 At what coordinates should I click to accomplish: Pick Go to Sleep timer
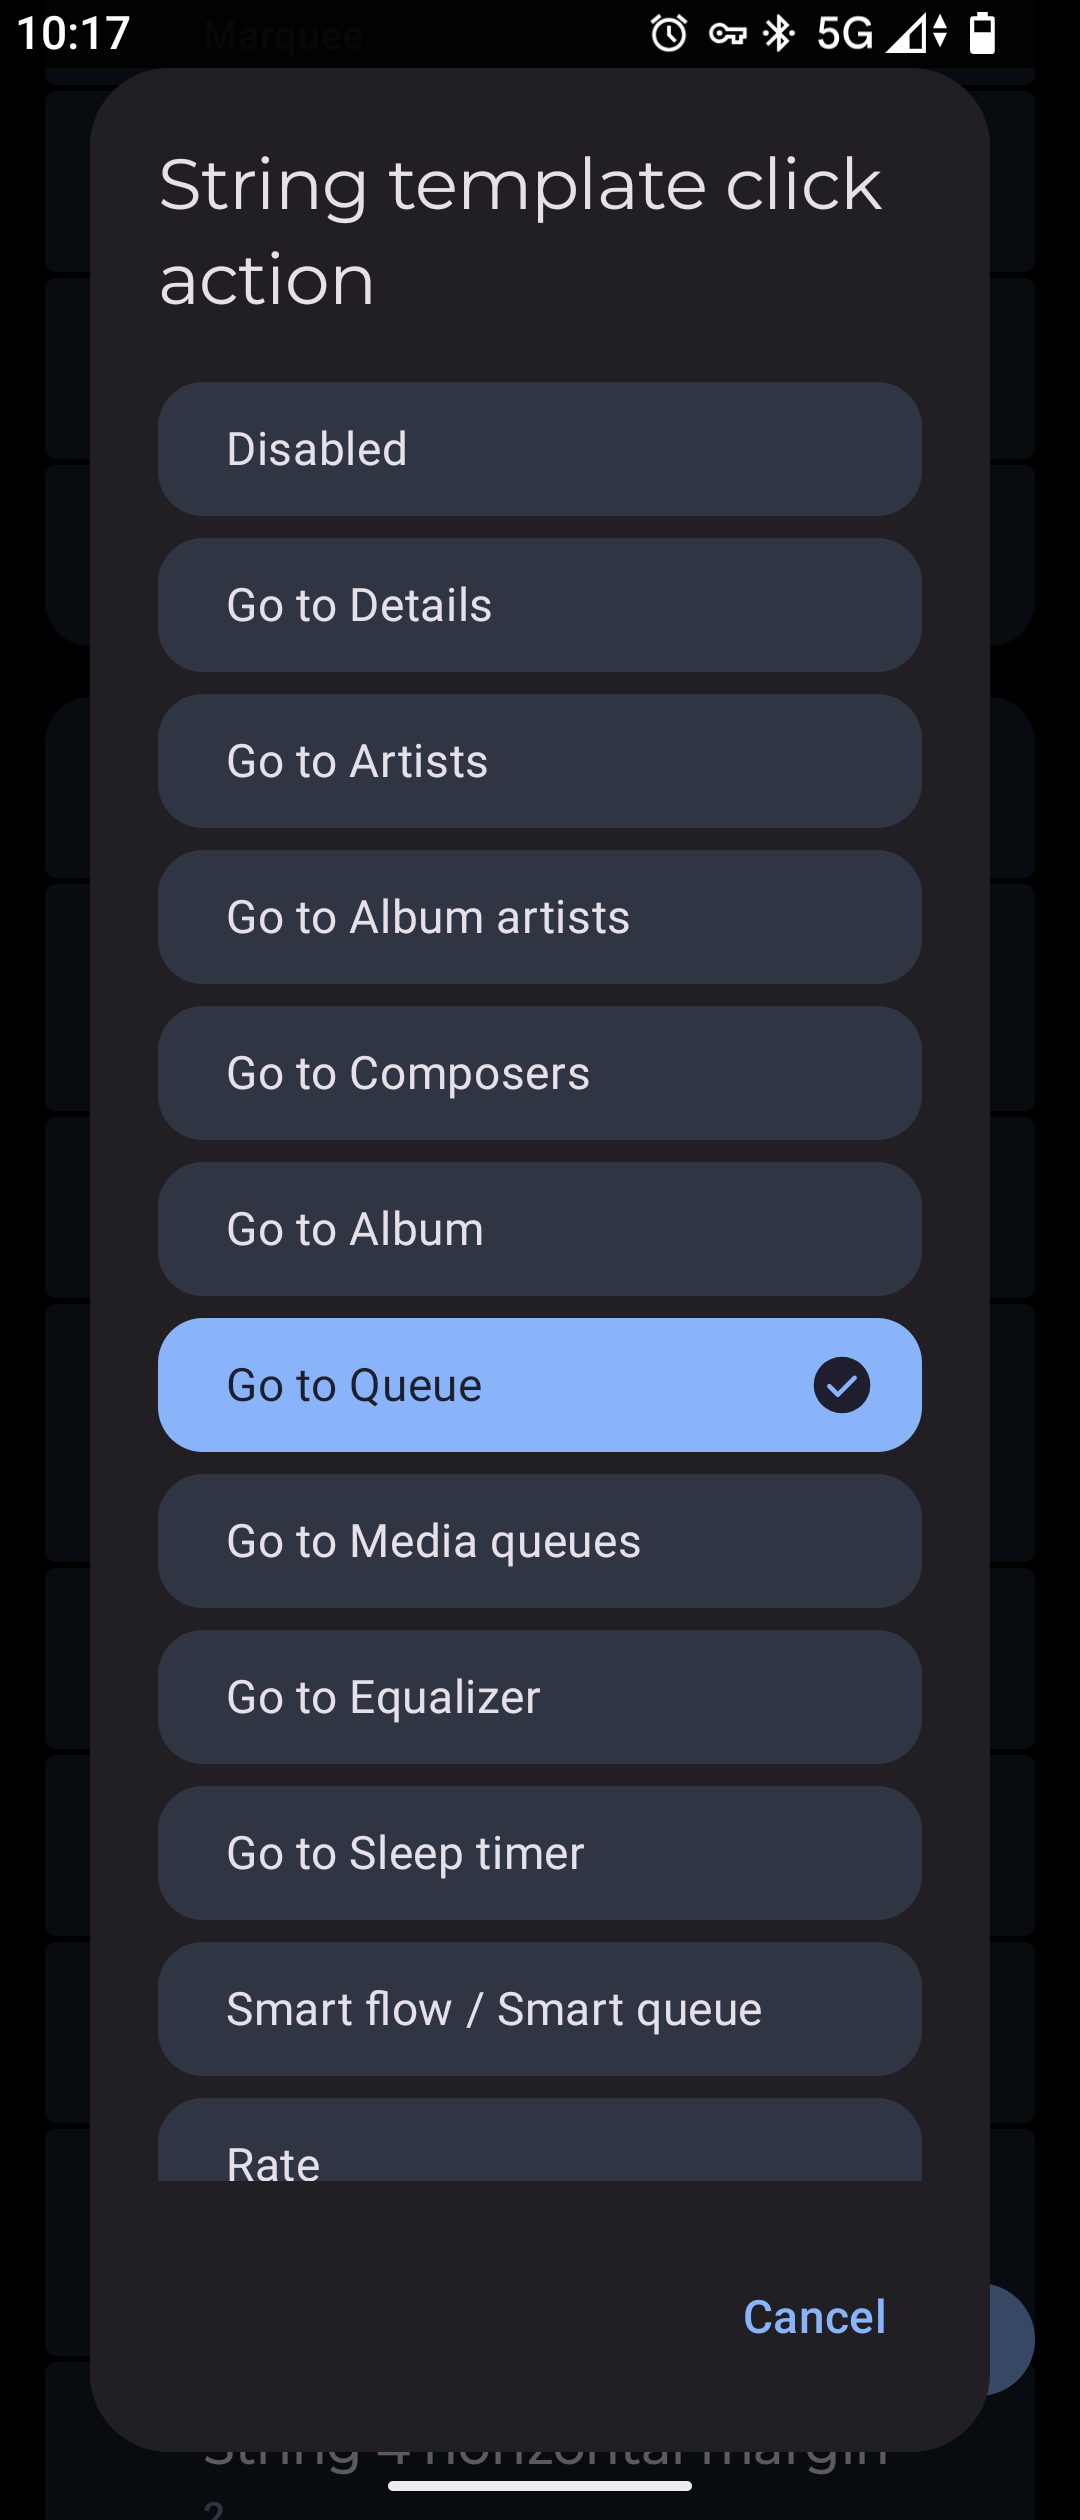pyautogui.click(x=540, y=1853)
